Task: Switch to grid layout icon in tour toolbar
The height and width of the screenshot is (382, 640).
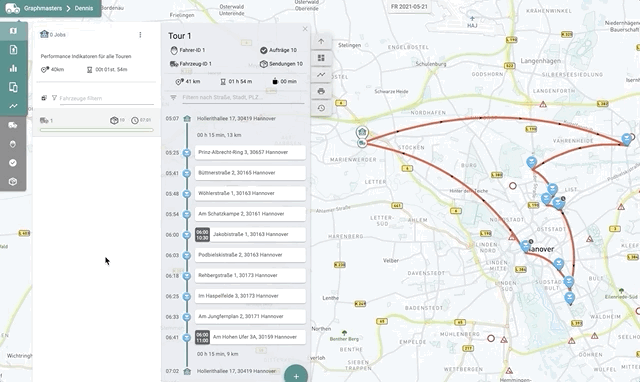Action: coord(321,58)
